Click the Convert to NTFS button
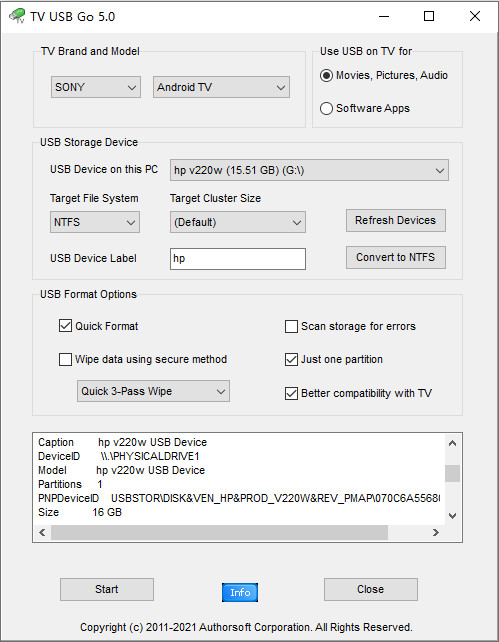 (396, 257)
